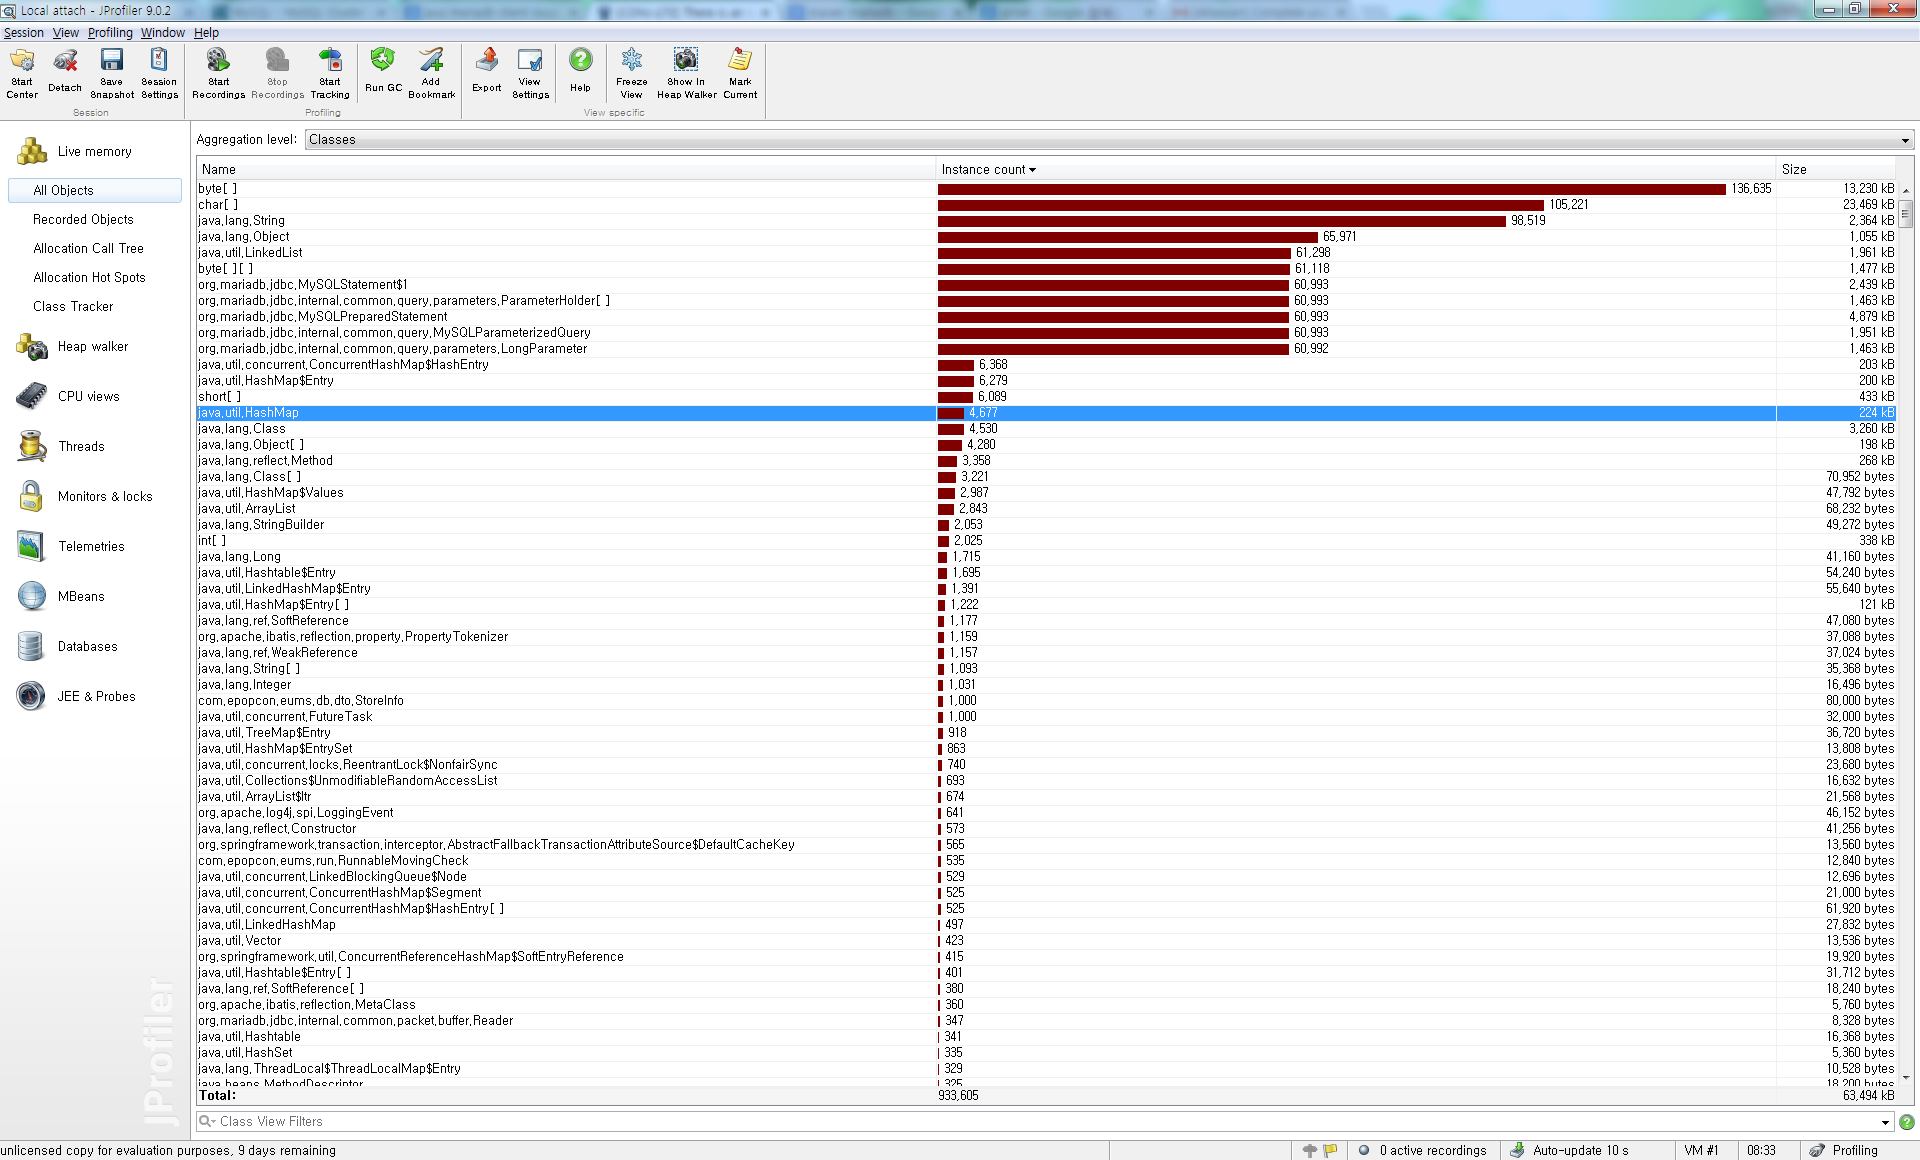Open the Aggregation level dropdown
Image resolution: width=1920 pixels, height=1160 pixels.
1108,139
